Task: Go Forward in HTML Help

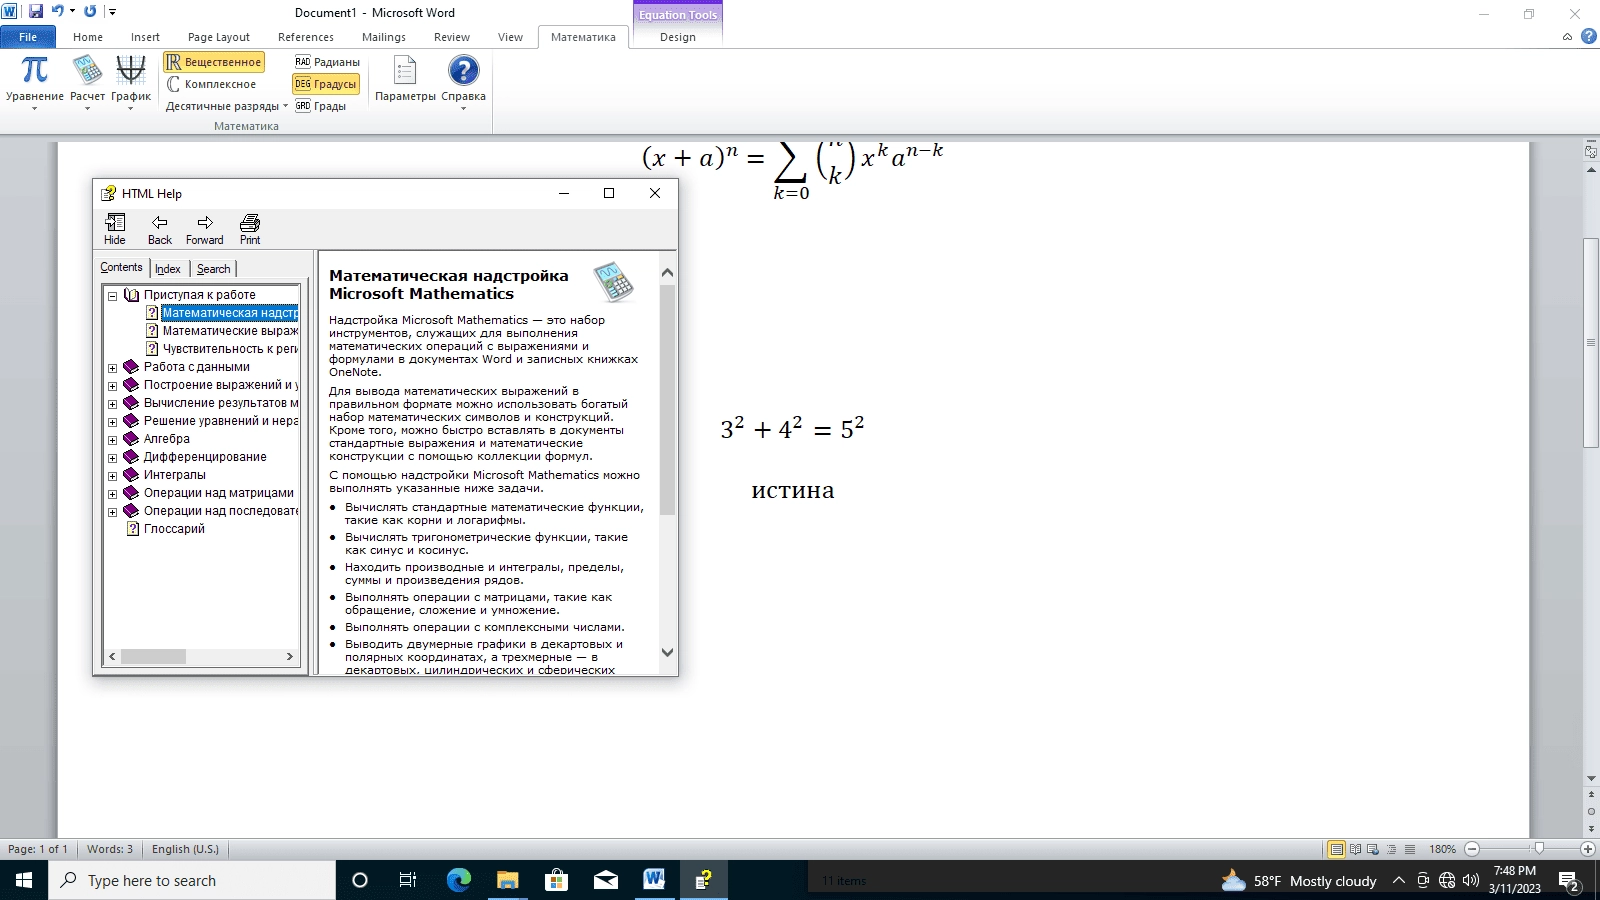Action: coord(205,229)
